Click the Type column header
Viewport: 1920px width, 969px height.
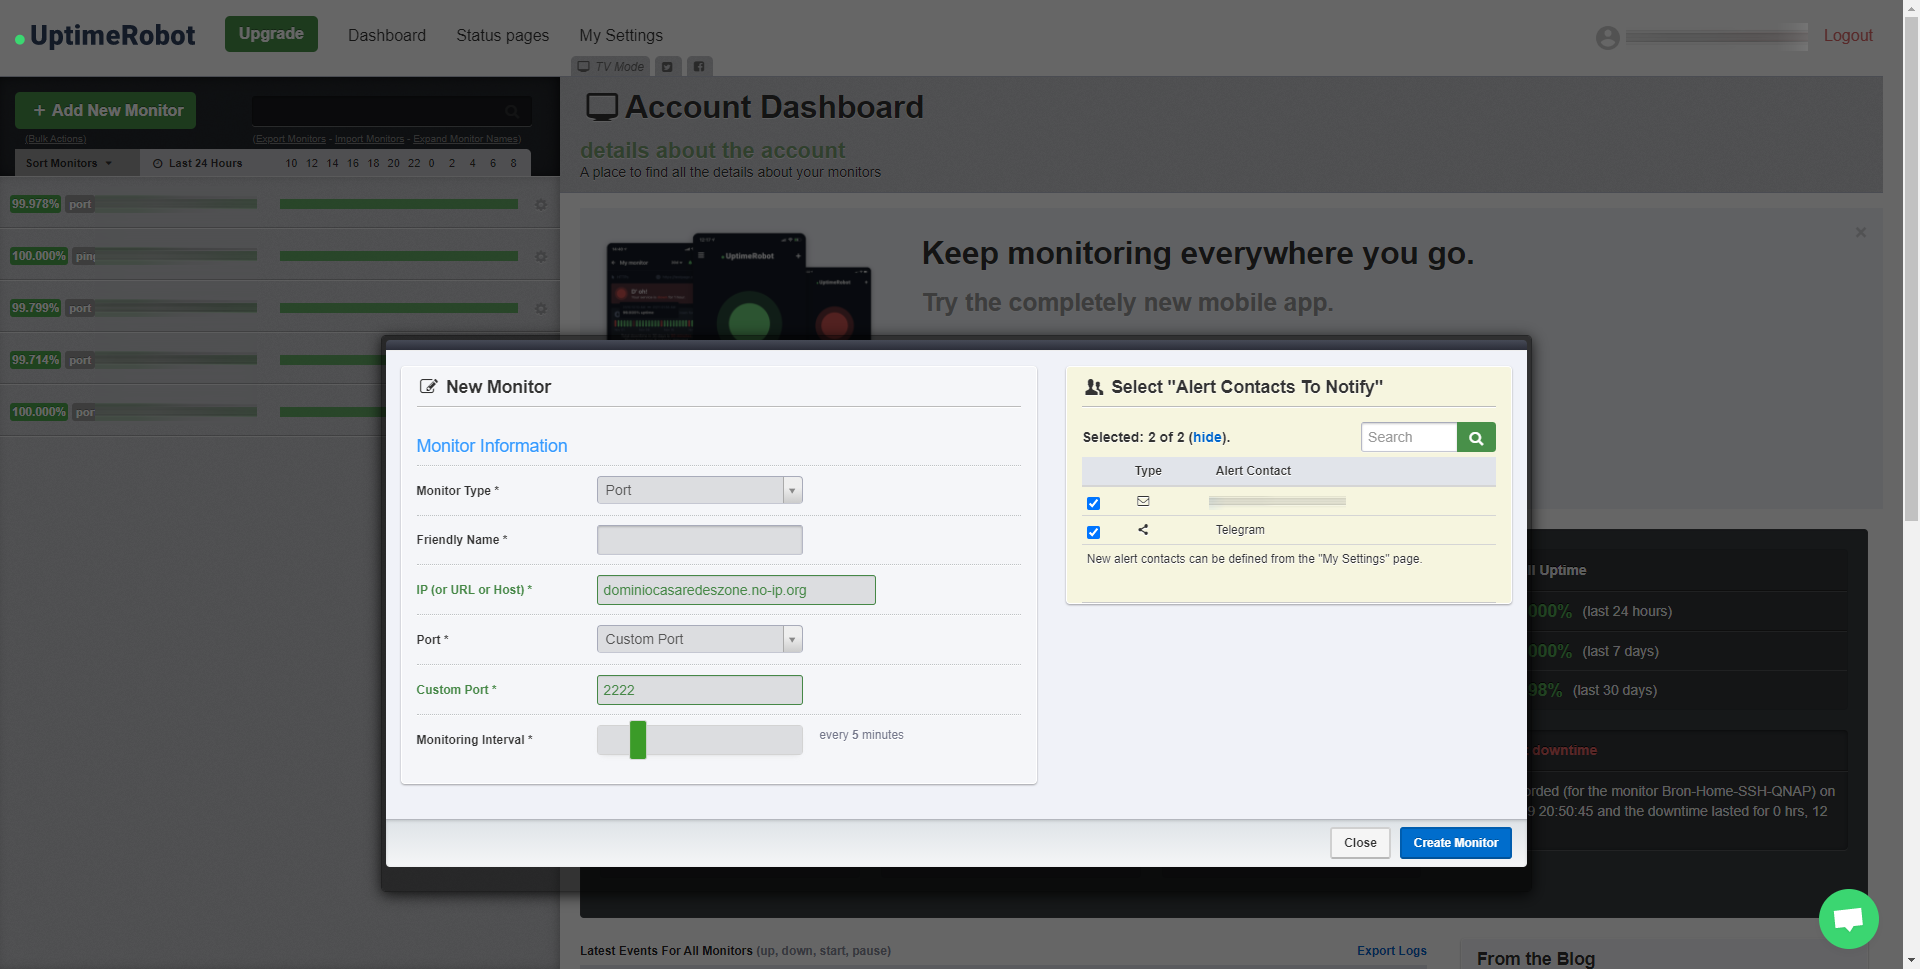[x=1148, y=471]
